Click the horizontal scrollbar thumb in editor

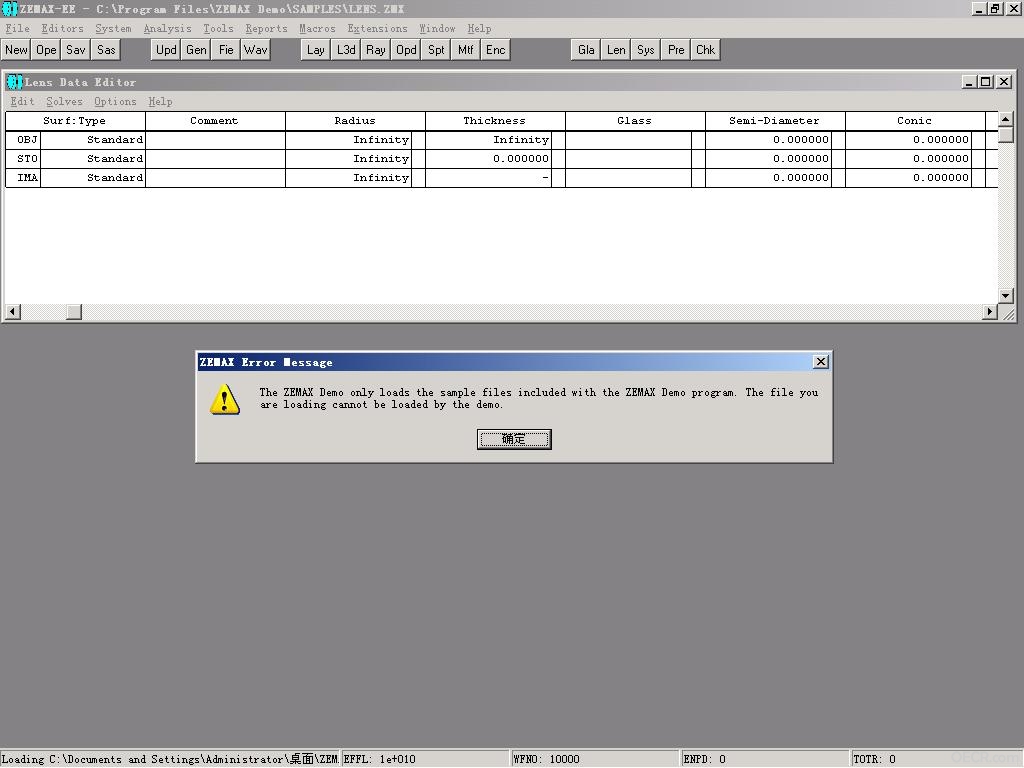pos(74,312)
